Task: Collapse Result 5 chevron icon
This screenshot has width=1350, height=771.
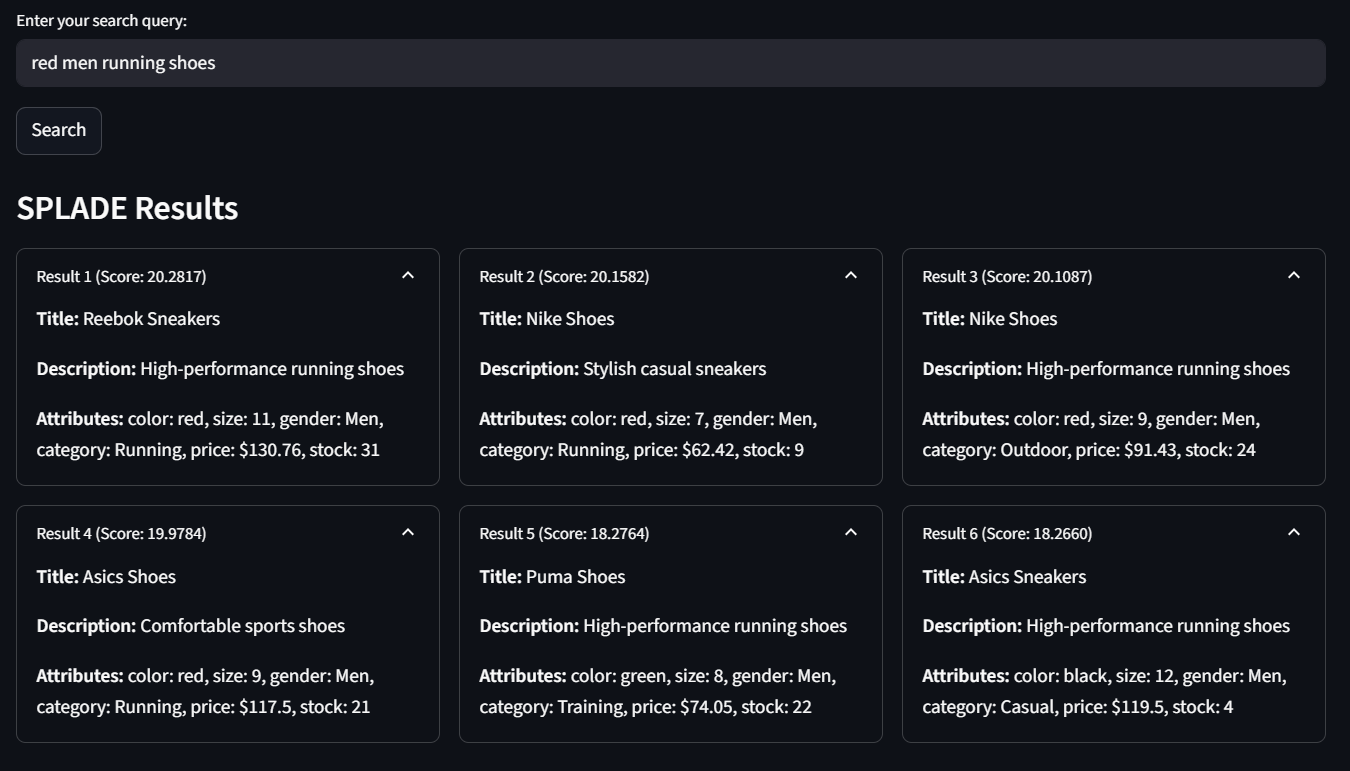Action: pos(851,532)
